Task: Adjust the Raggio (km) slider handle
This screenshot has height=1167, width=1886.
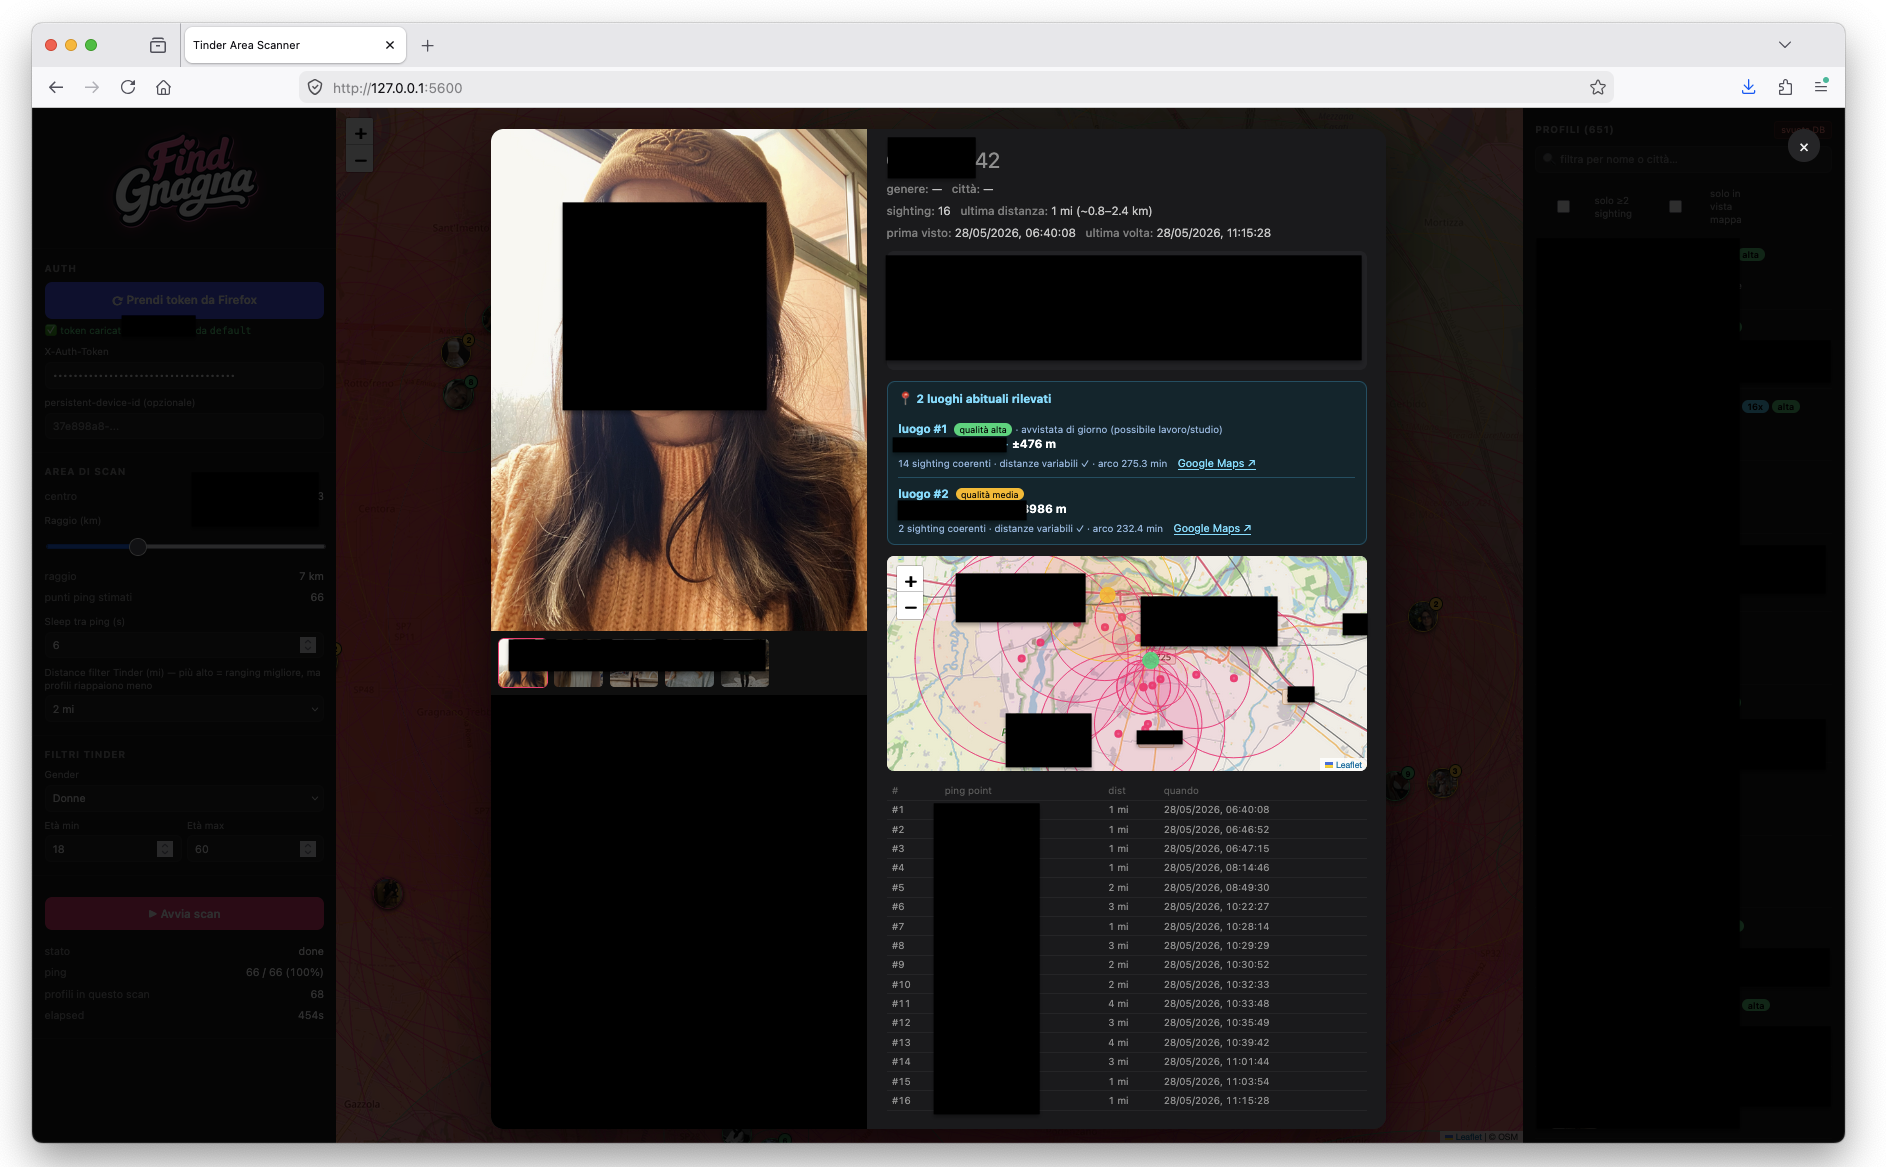Action: pyautogui.click(x=138, y=547)
